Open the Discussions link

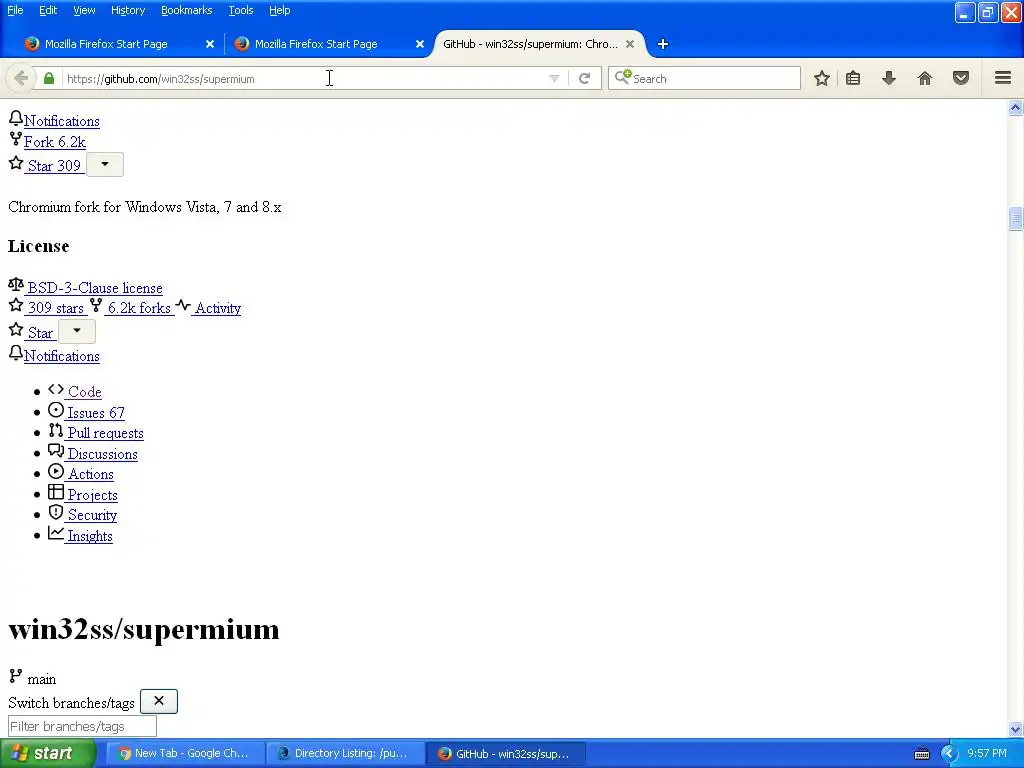(x=102, y=454)
